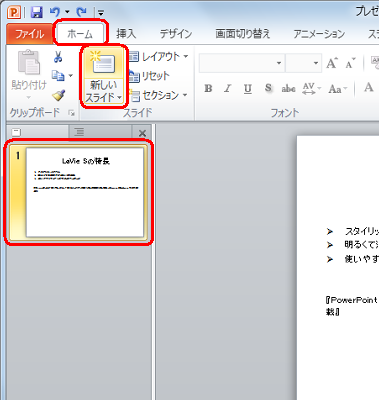Undo the last action
The width and height of the screenshot is (379, 400).
[55, 12]
